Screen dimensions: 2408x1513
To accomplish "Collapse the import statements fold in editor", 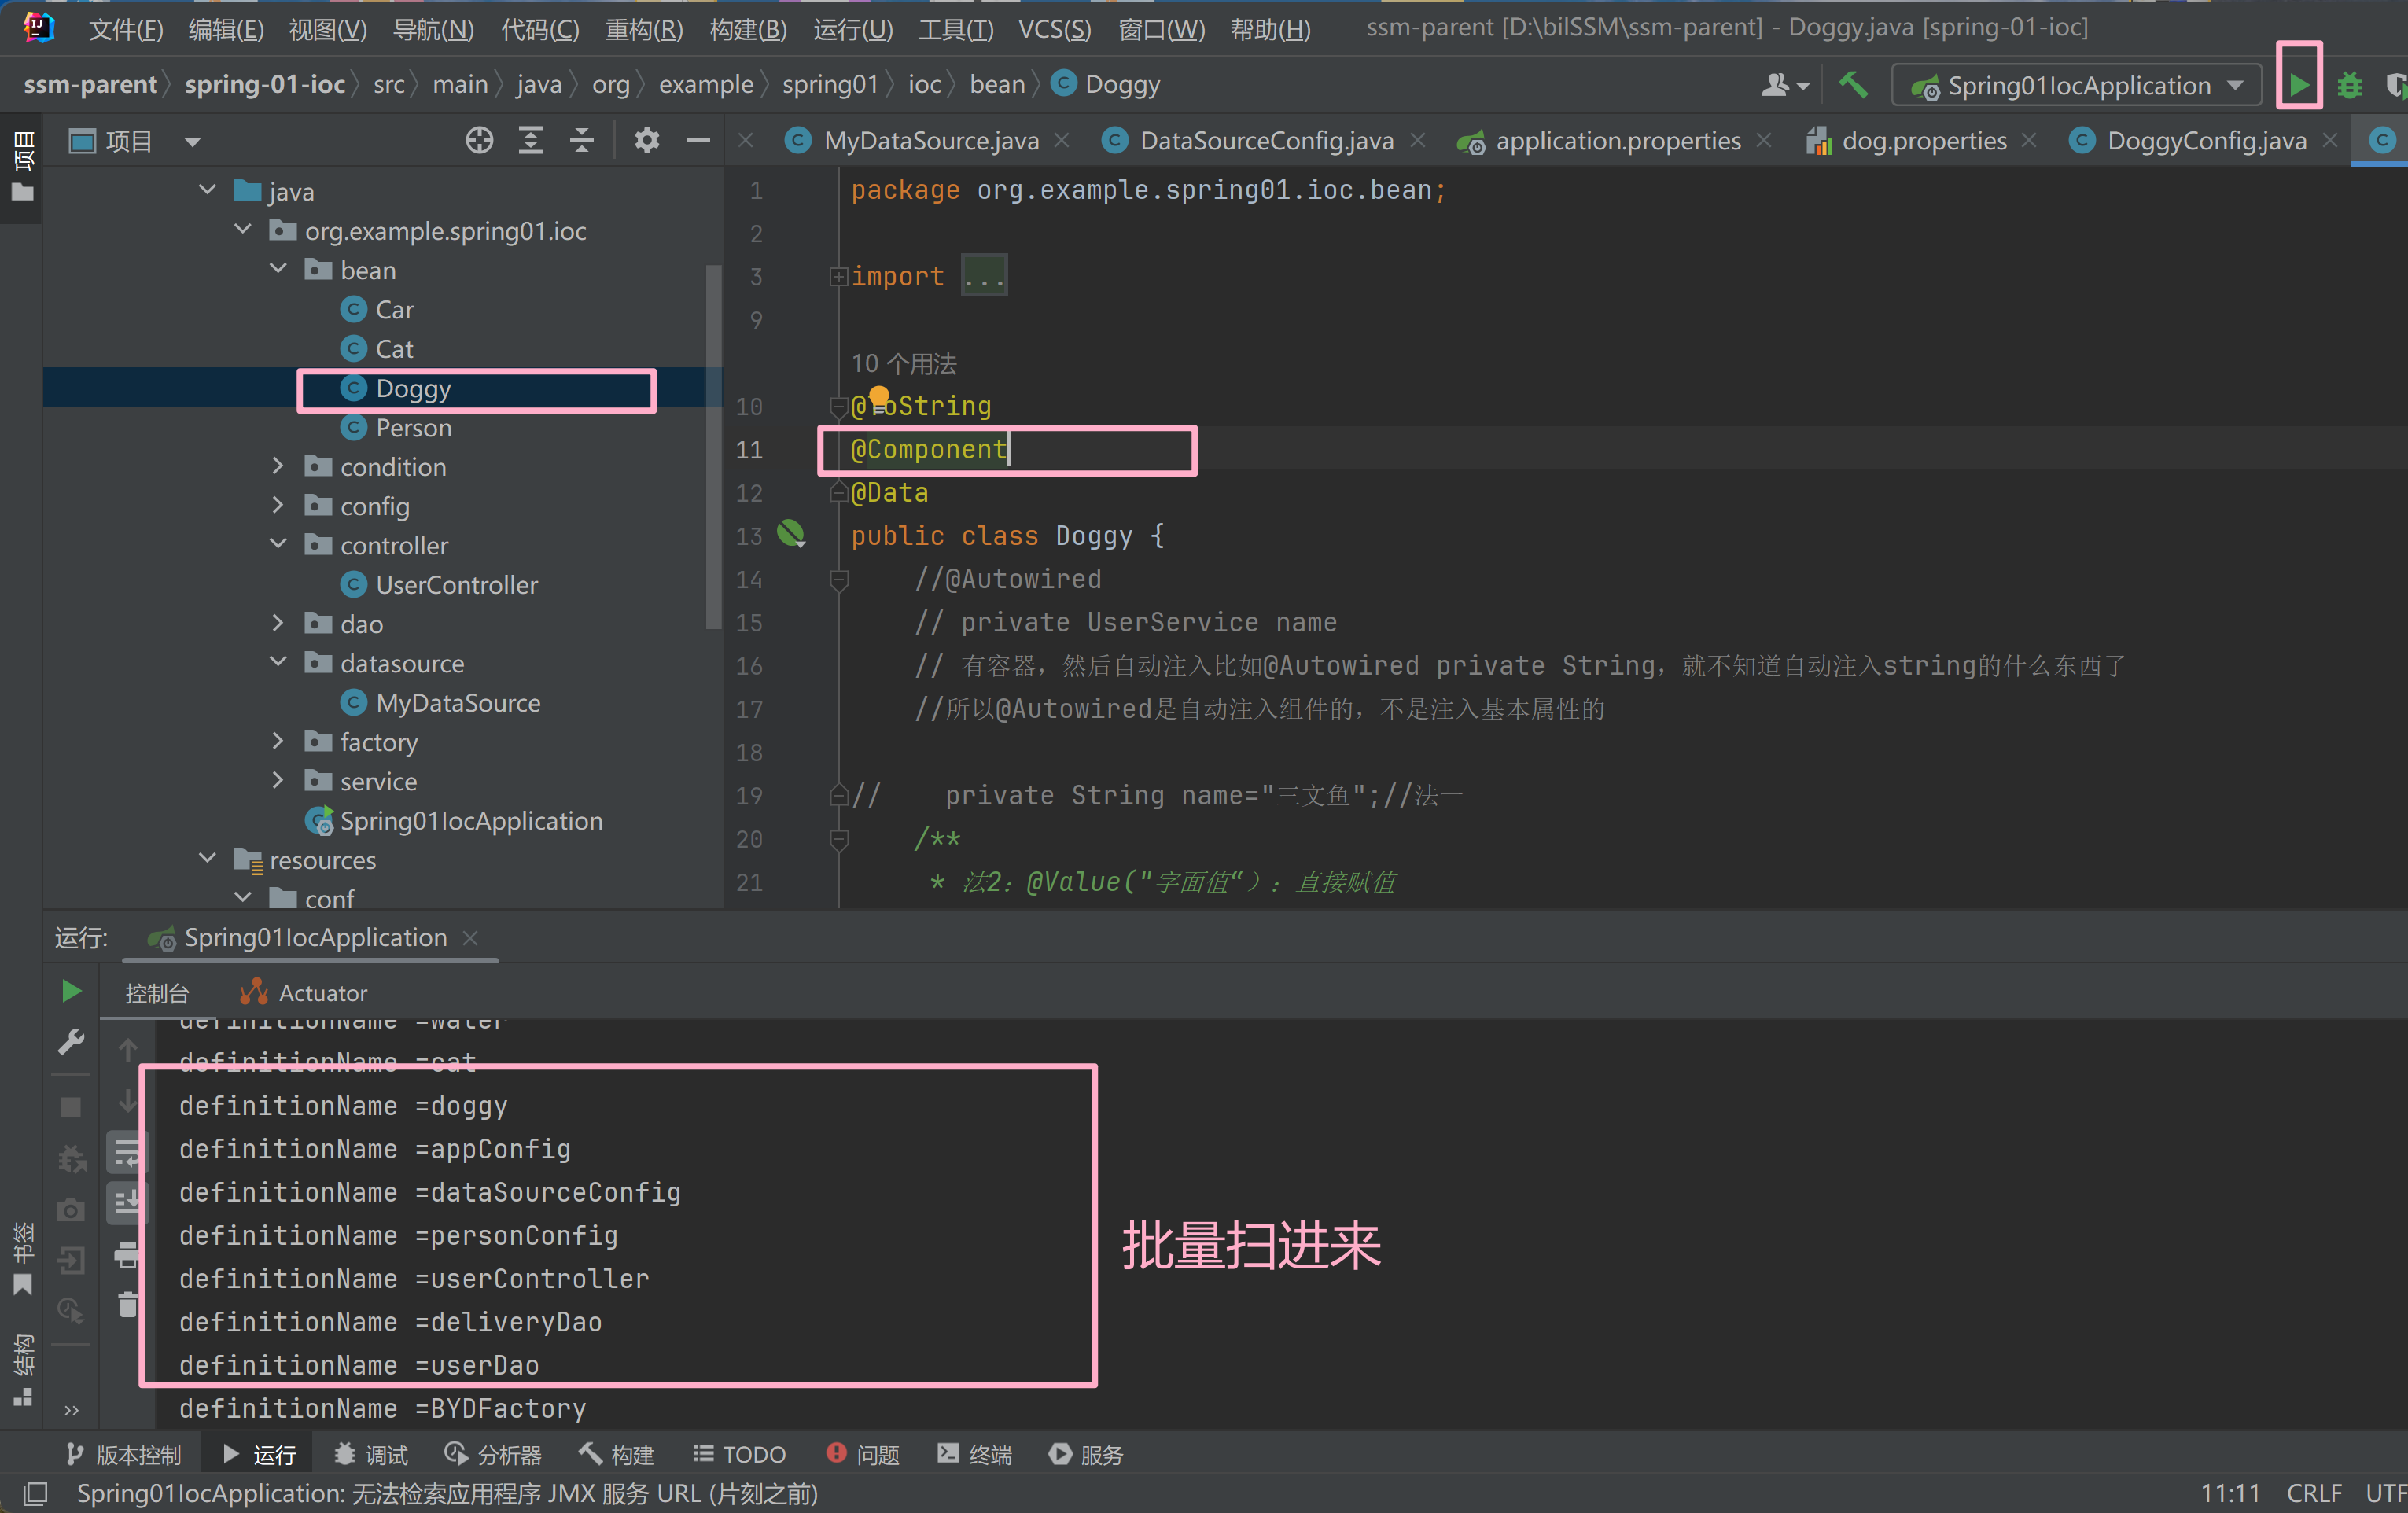I will (x=838, y=276).
